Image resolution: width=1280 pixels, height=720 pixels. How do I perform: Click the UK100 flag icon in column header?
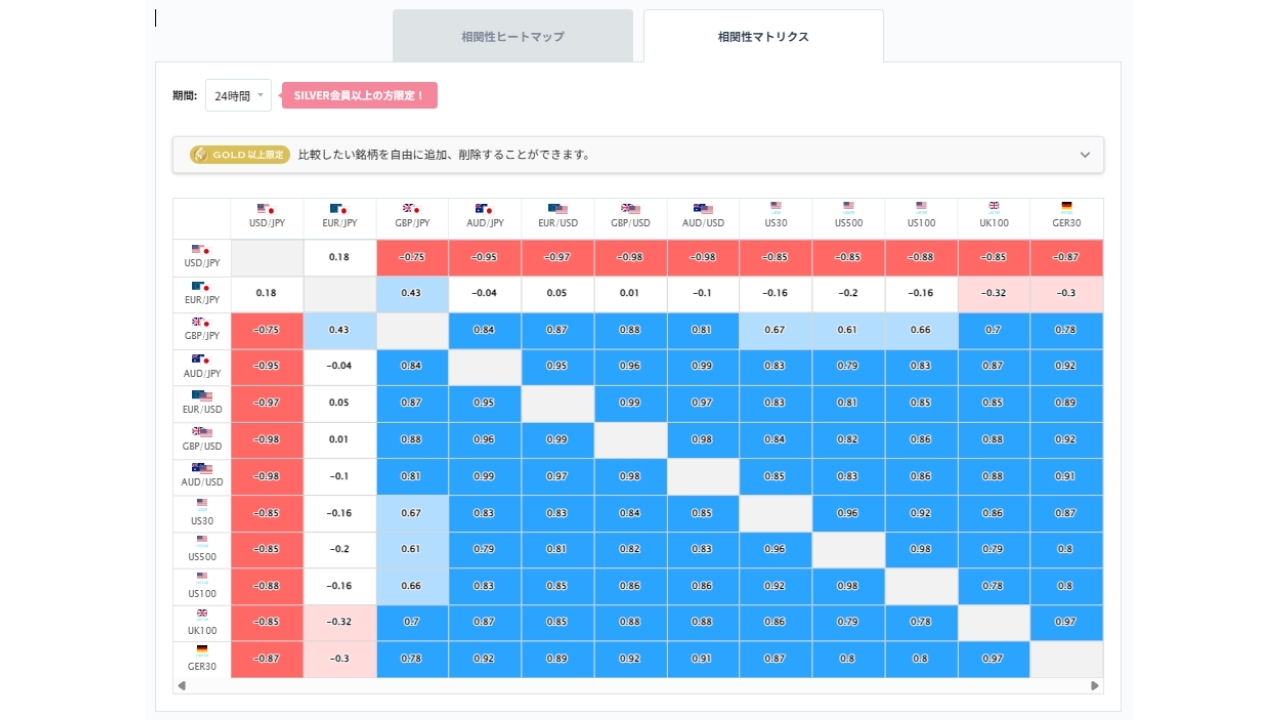point(994,207)
